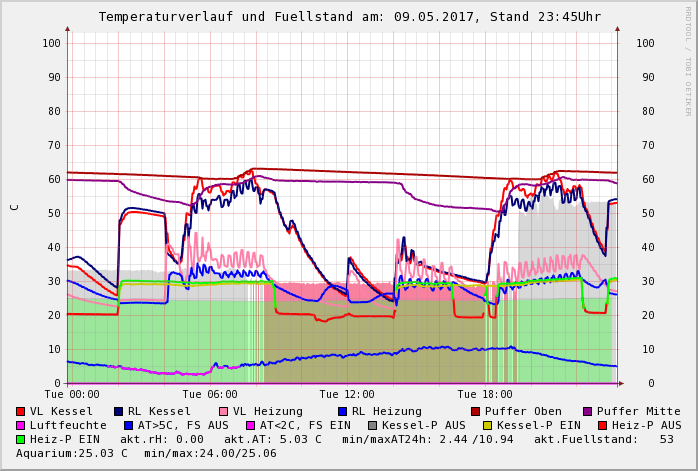Click the blue RL Heizung legend swatch
This screenshot has height=471, width=698.
pyautogui.click(x=342, y=411)
